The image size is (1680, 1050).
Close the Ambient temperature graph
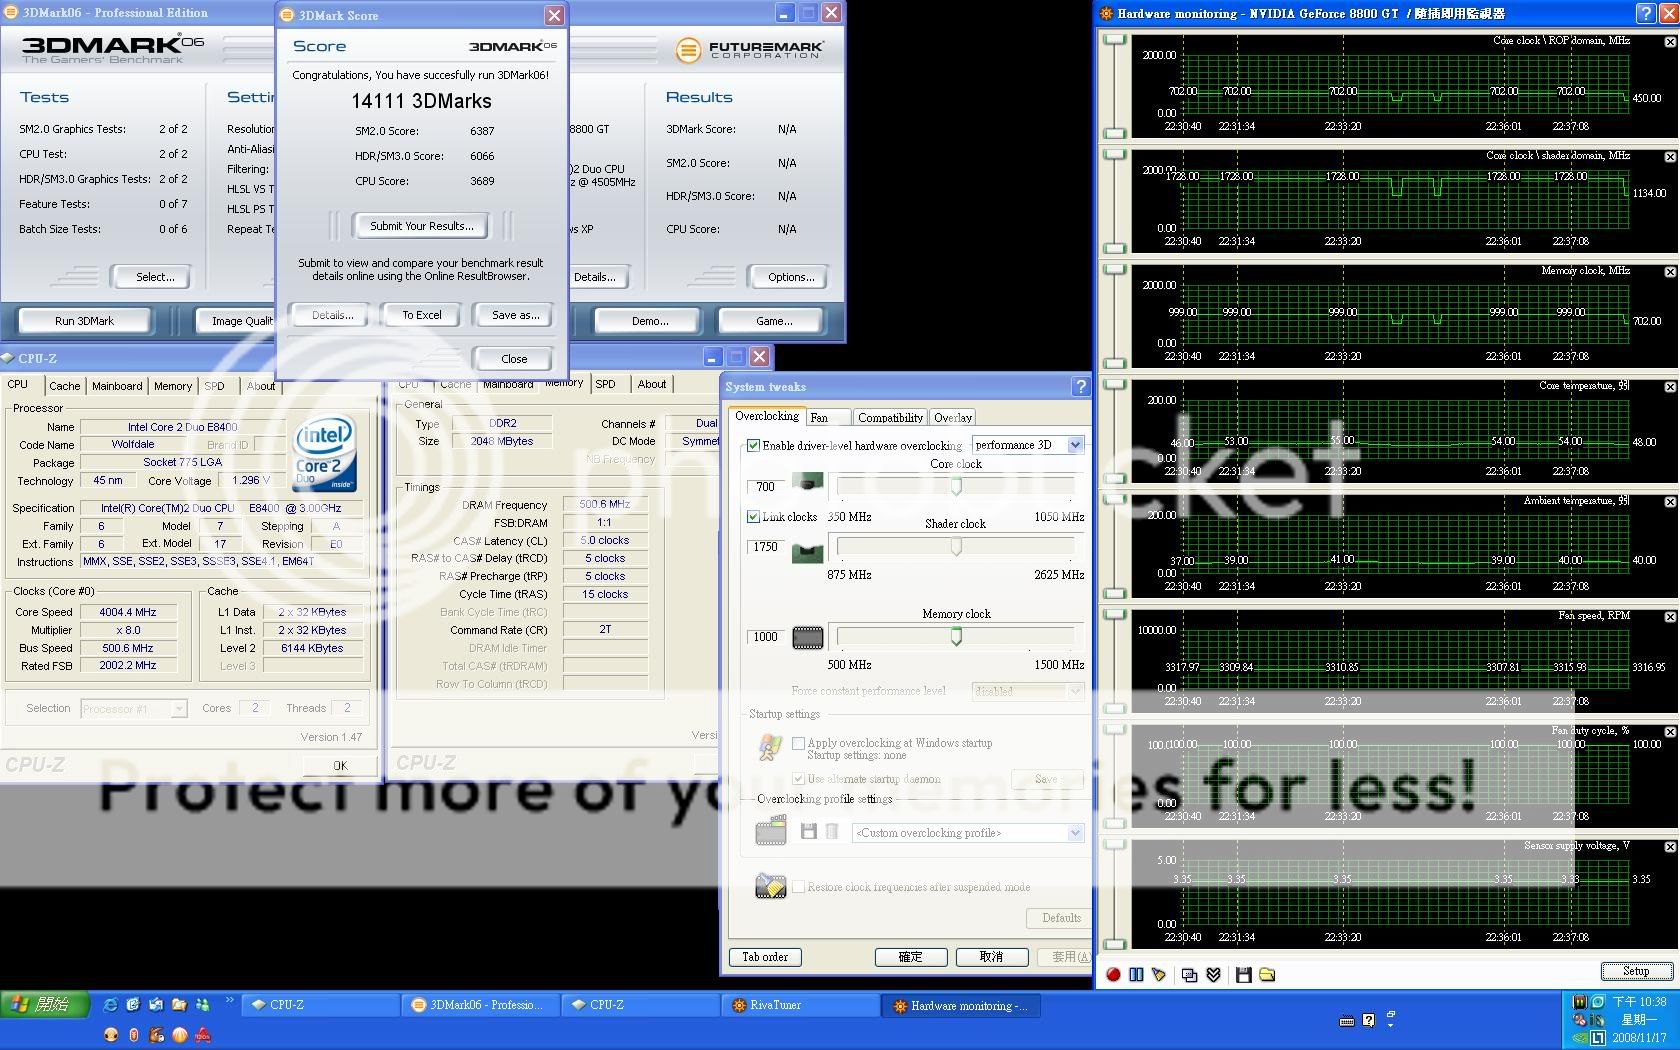[1670, 502]
